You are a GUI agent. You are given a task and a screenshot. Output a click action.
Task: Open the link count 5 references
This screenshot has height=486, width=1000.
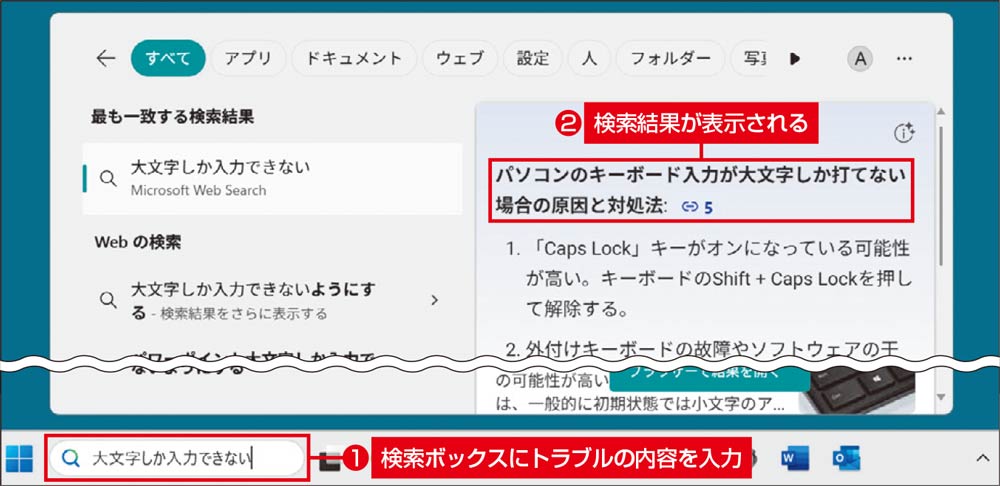[x=697, y=207]
